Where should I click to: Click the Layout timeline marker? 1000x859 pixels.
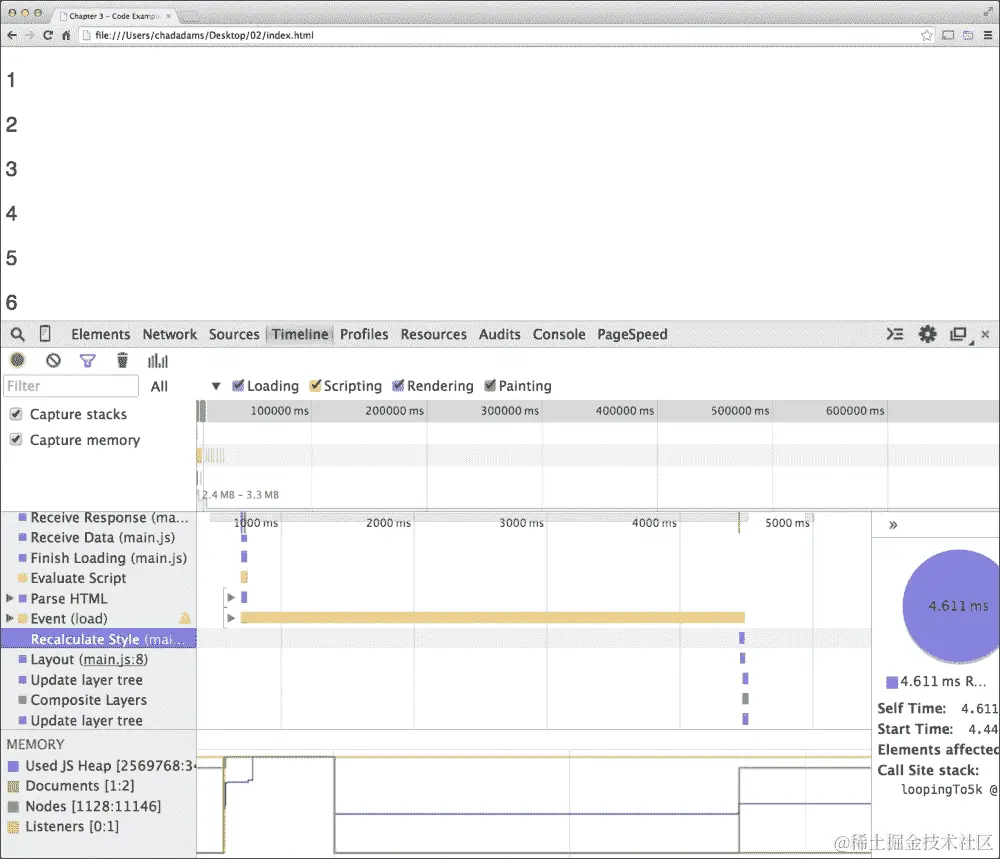(x=742, y=658)
